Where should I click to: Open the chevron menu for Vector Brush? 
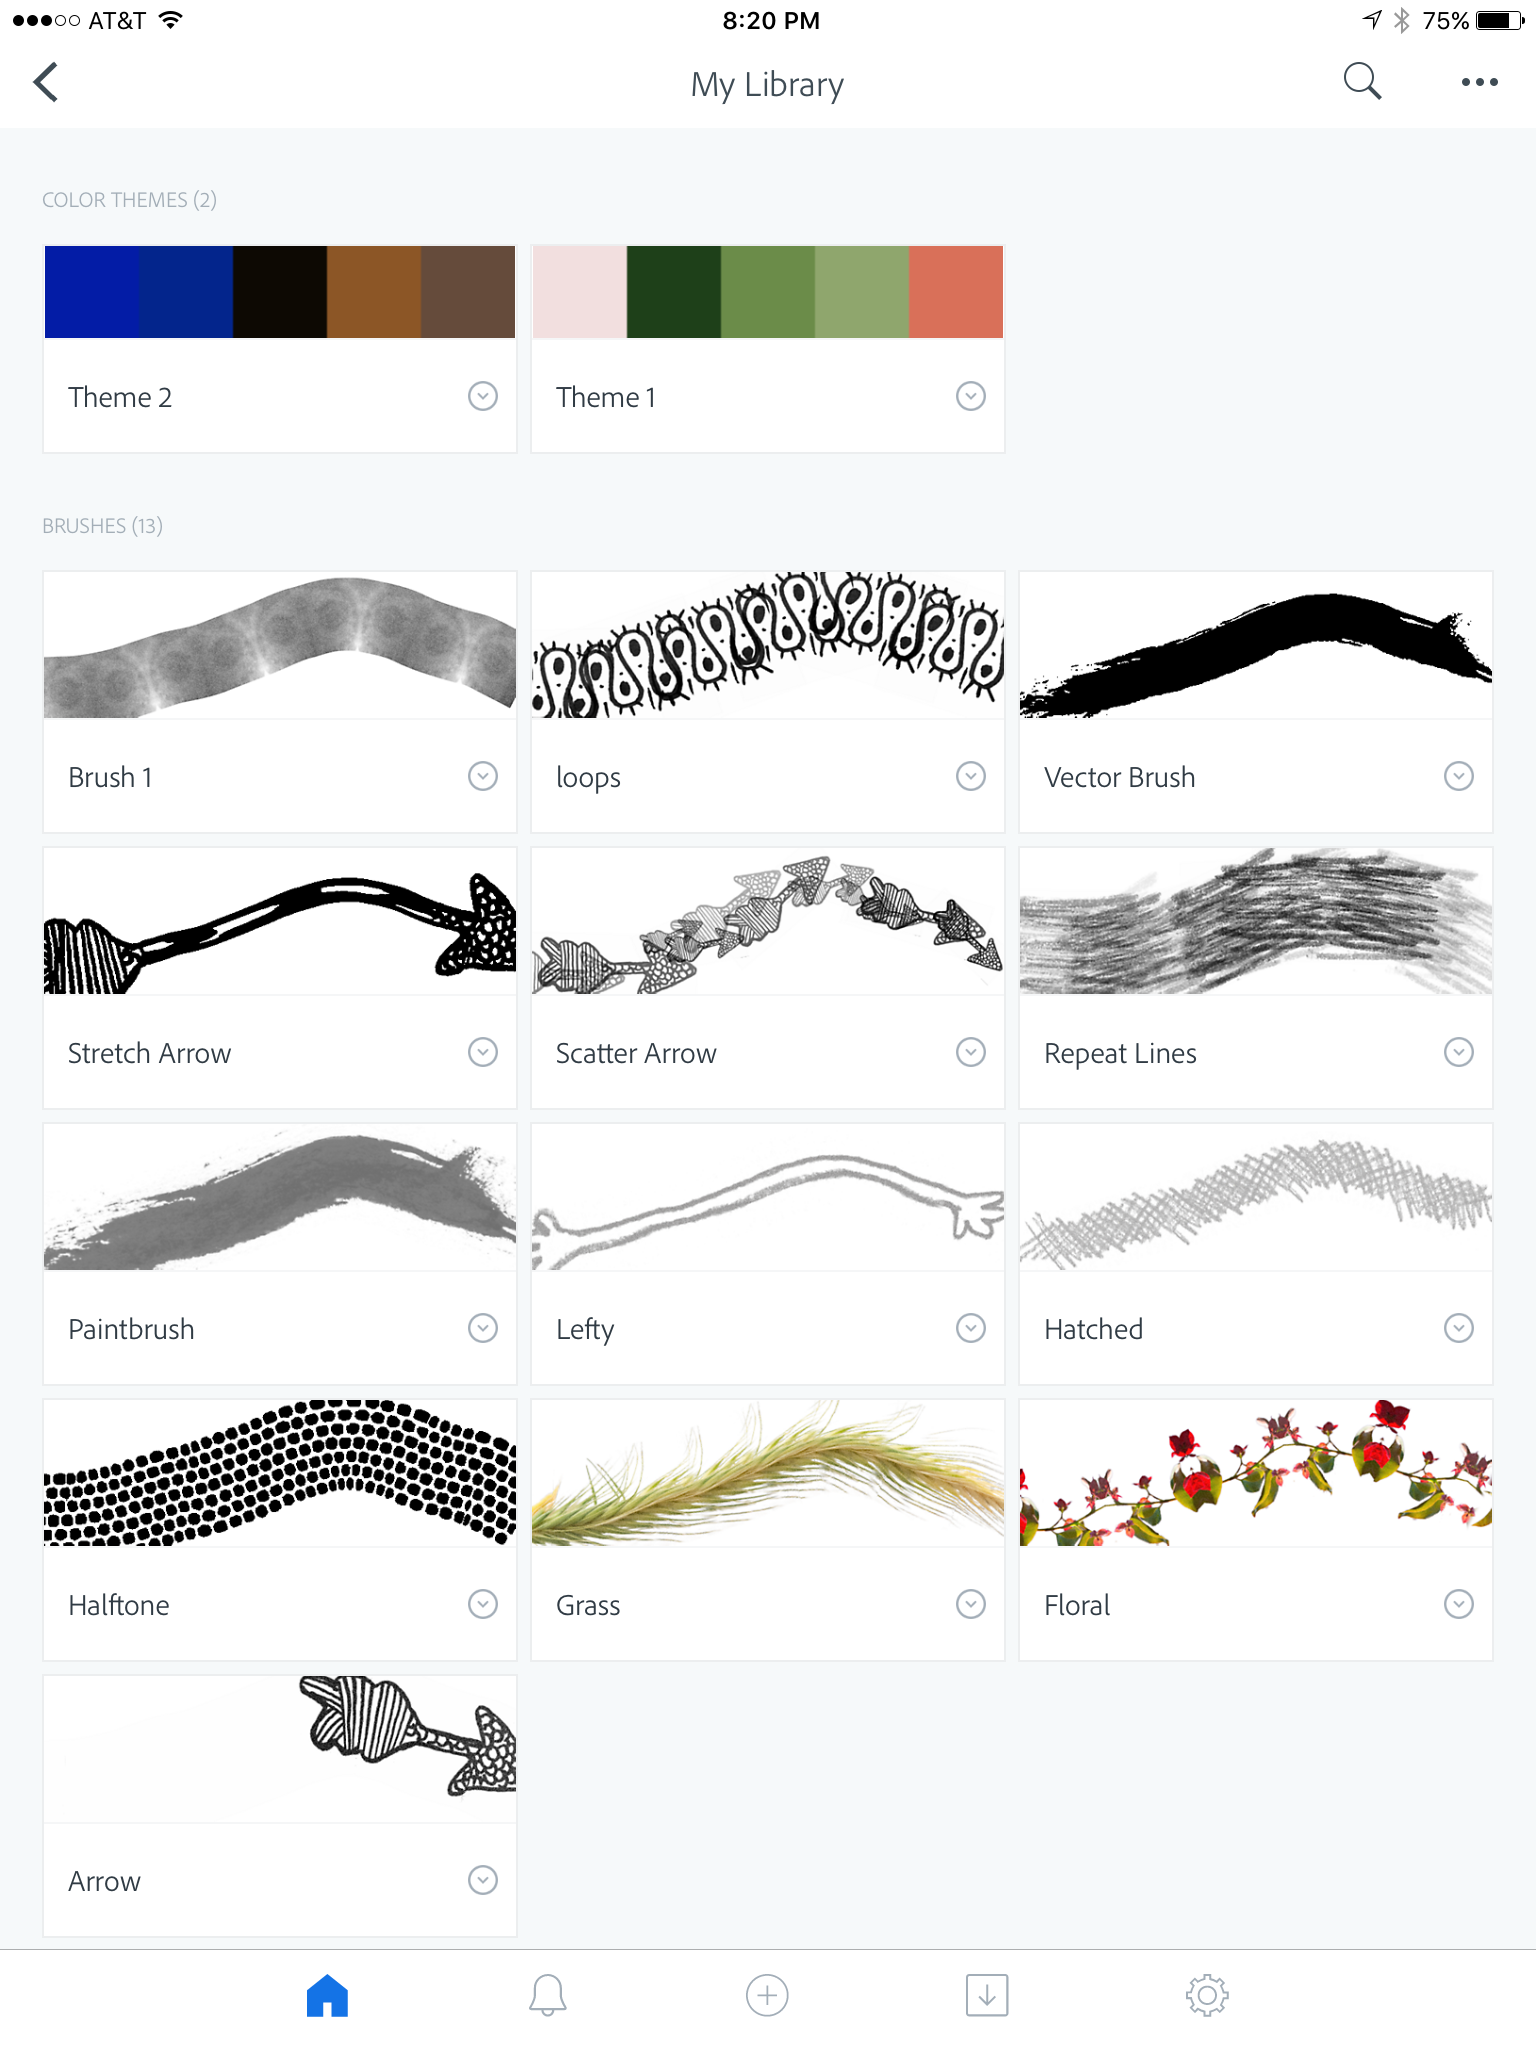(x=1459, y=776)
